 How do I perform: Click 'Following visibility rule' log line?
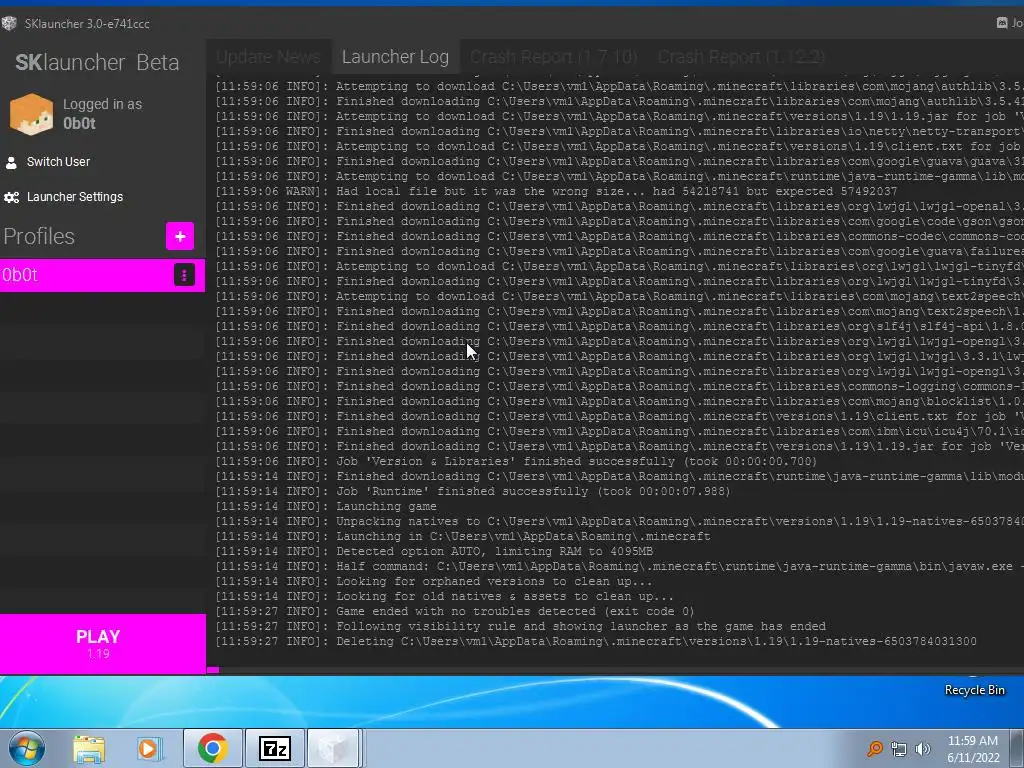[520, 626]
